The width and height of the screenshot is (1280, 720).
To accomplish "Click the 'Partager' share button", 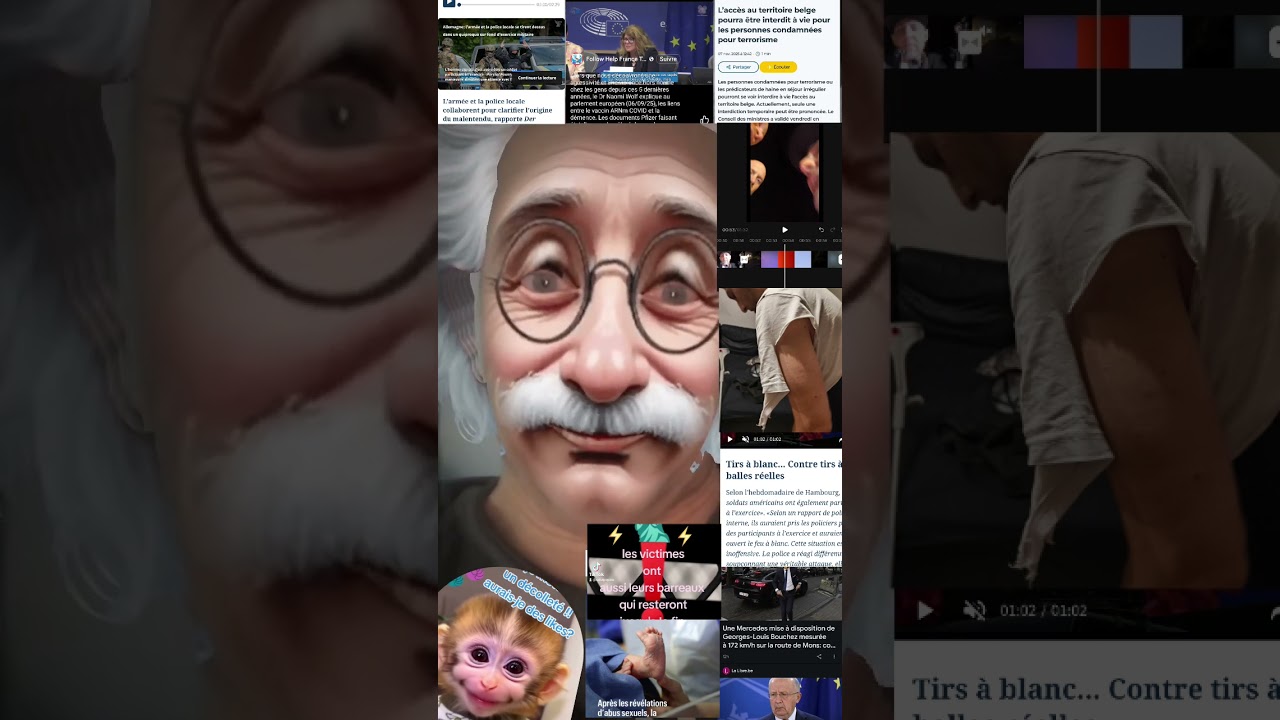I will pos(738,67).
